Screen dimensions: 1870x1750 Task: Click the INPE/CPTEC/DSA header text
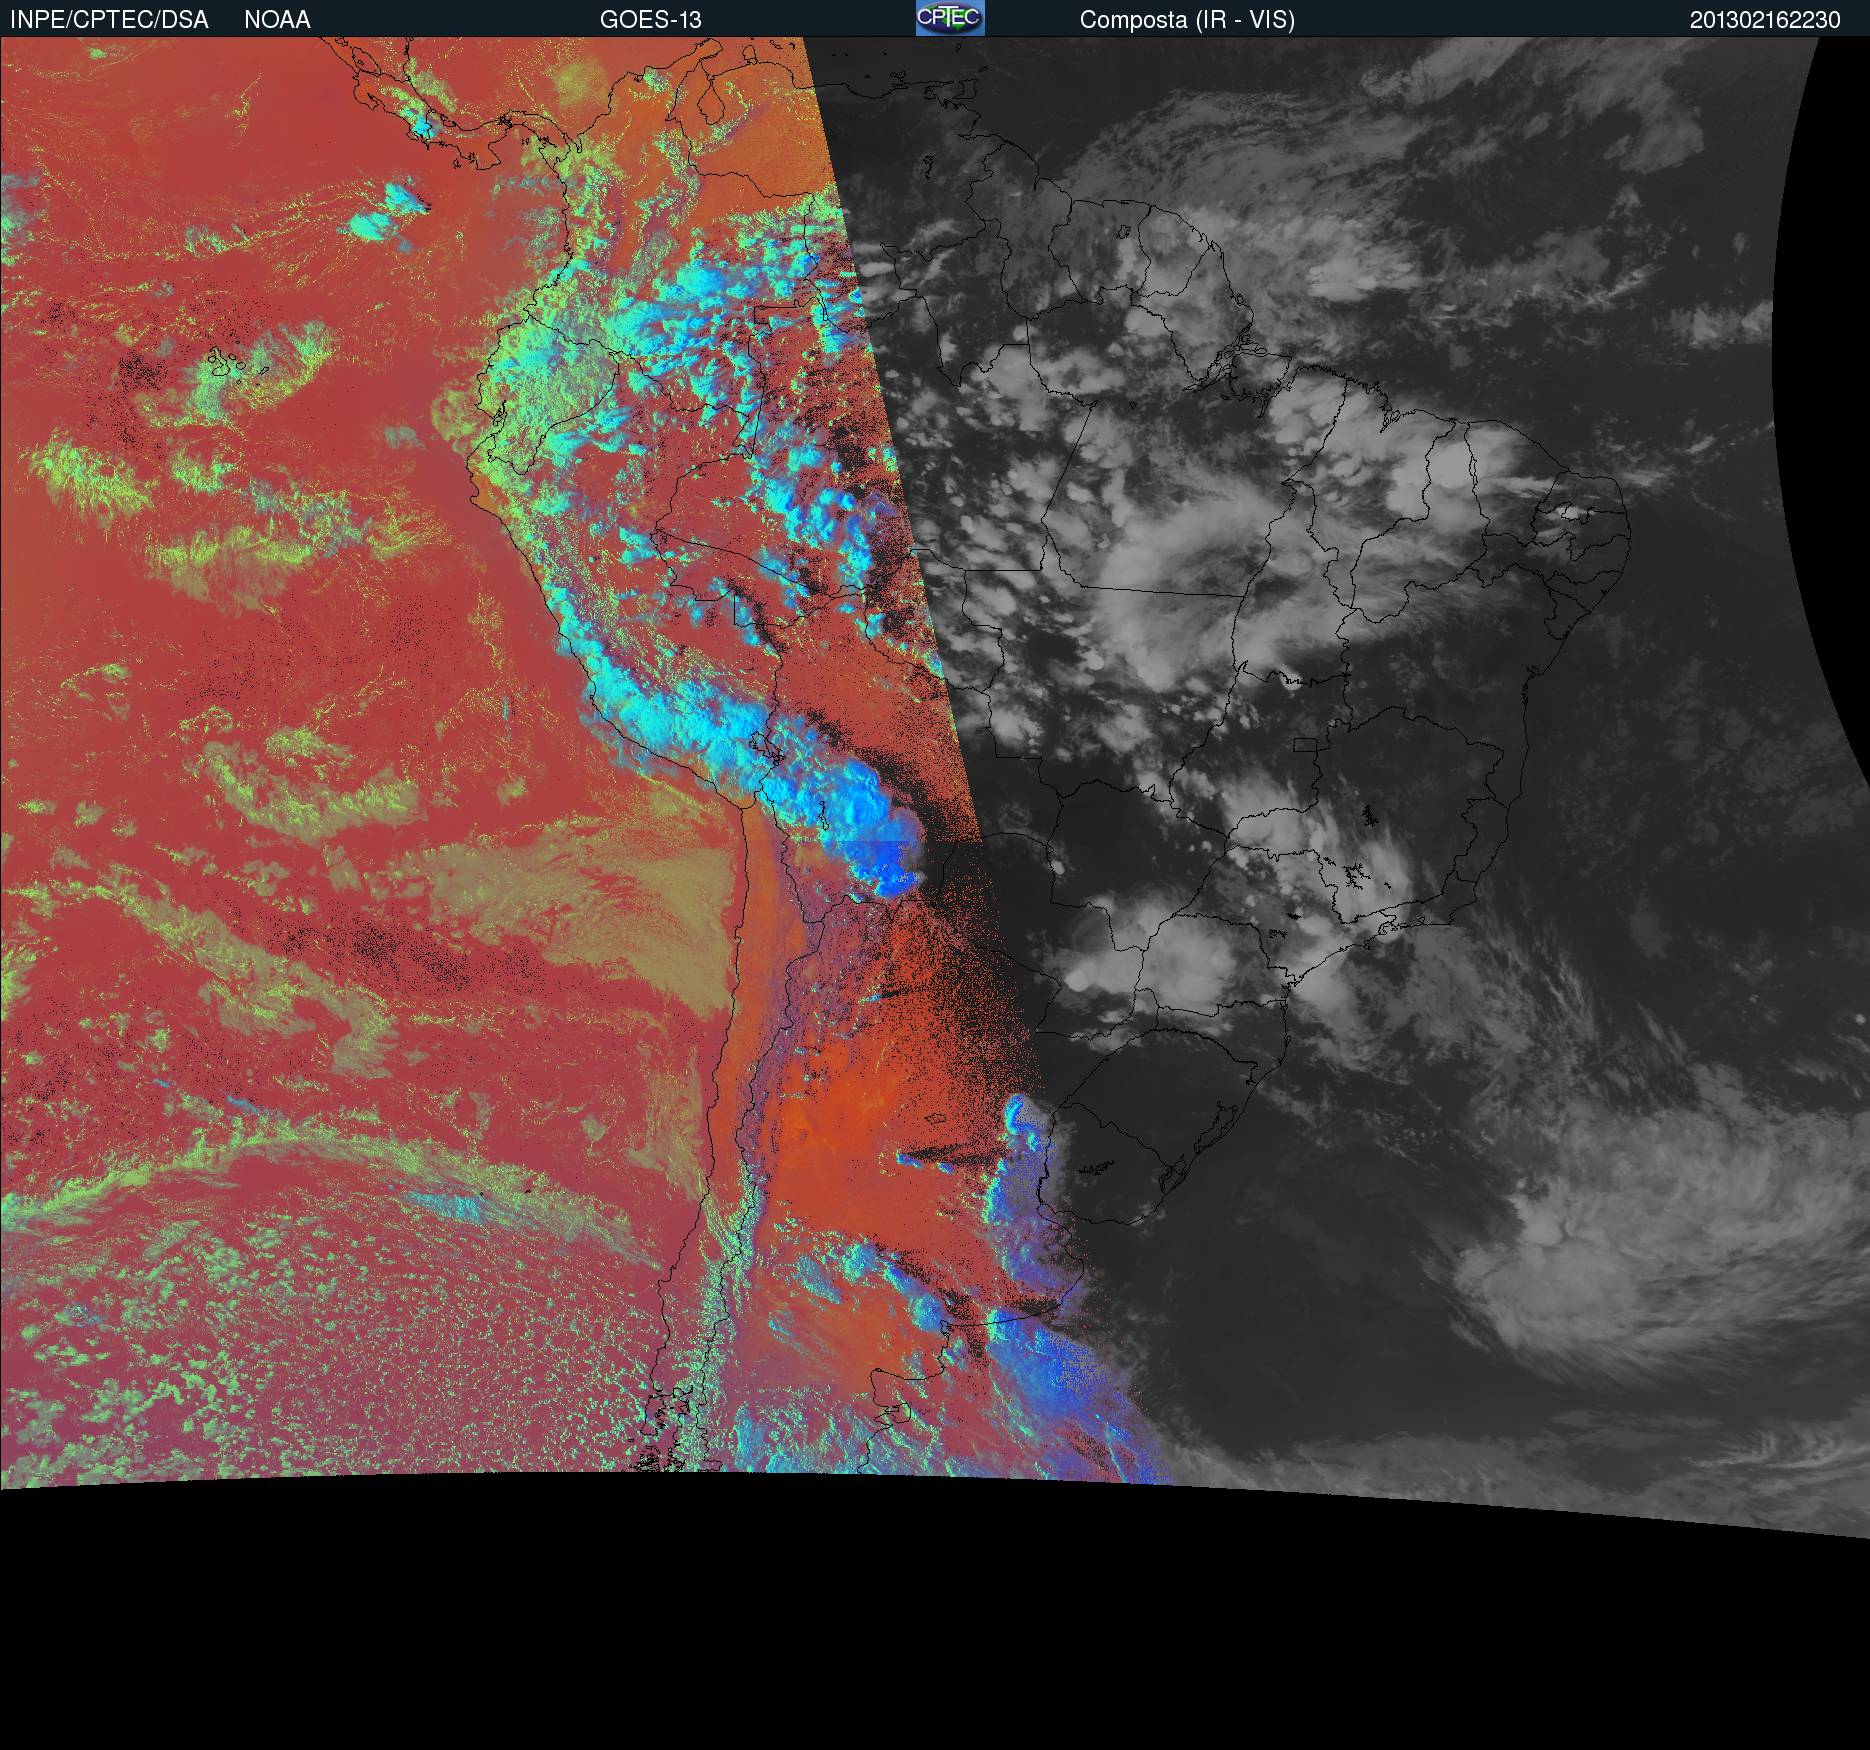[x=109, y=20]
